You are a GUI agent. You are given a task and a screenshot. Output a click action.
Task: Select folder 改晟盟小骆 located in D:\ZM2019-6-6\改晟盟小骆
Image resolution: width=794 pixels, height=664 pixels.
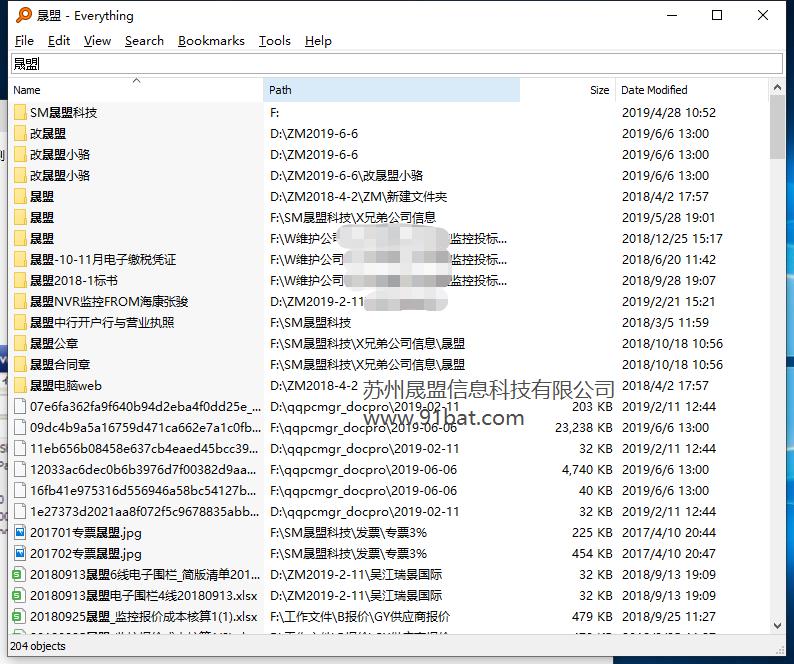(60, 176)
